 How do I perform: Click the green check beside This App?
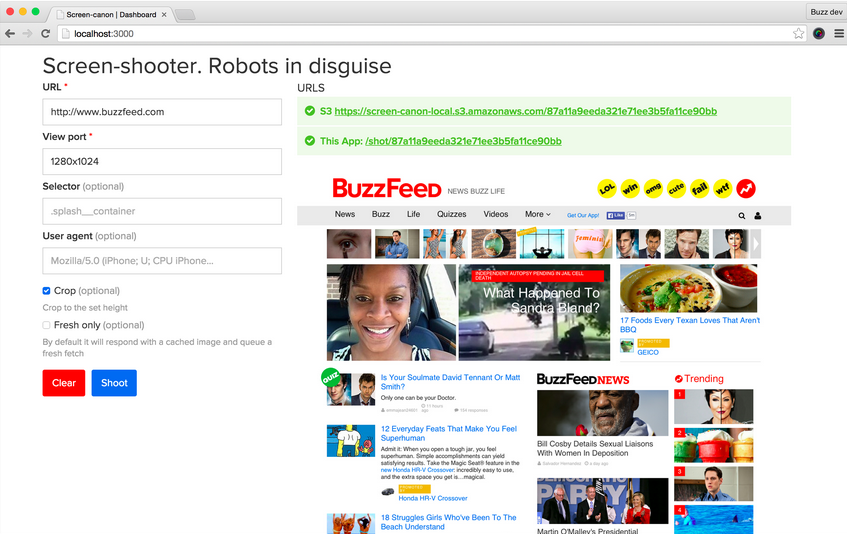tap(310, 140)
